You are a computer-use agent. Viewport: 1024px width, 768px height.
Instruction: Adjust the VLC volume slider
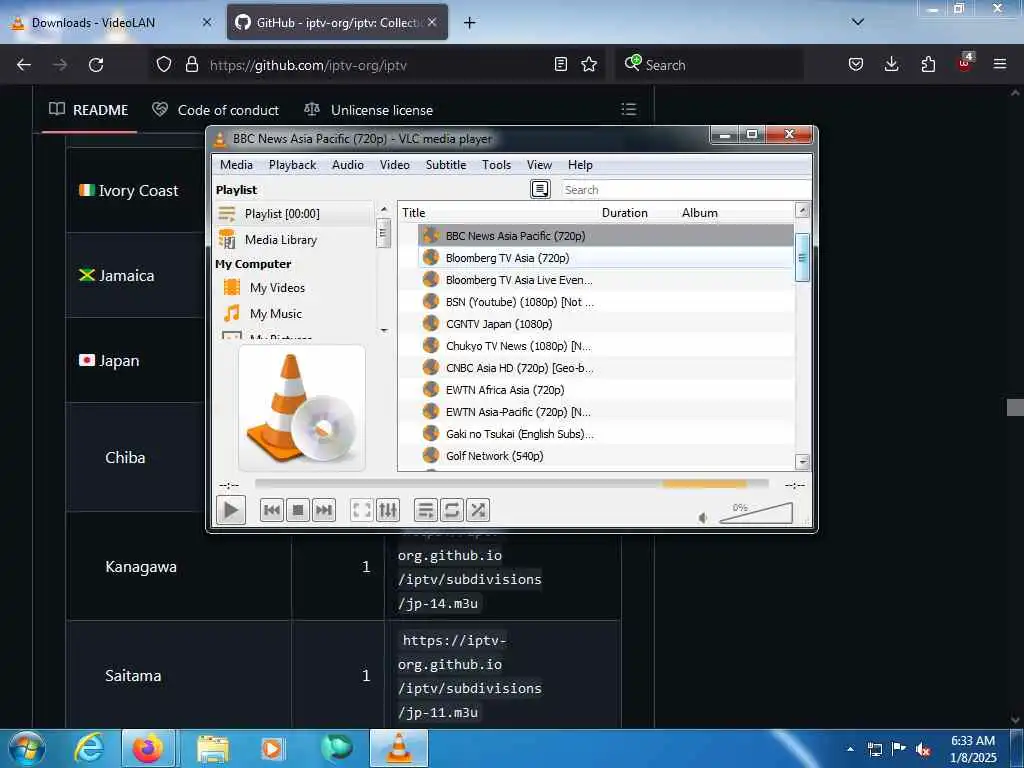[756, 513]
